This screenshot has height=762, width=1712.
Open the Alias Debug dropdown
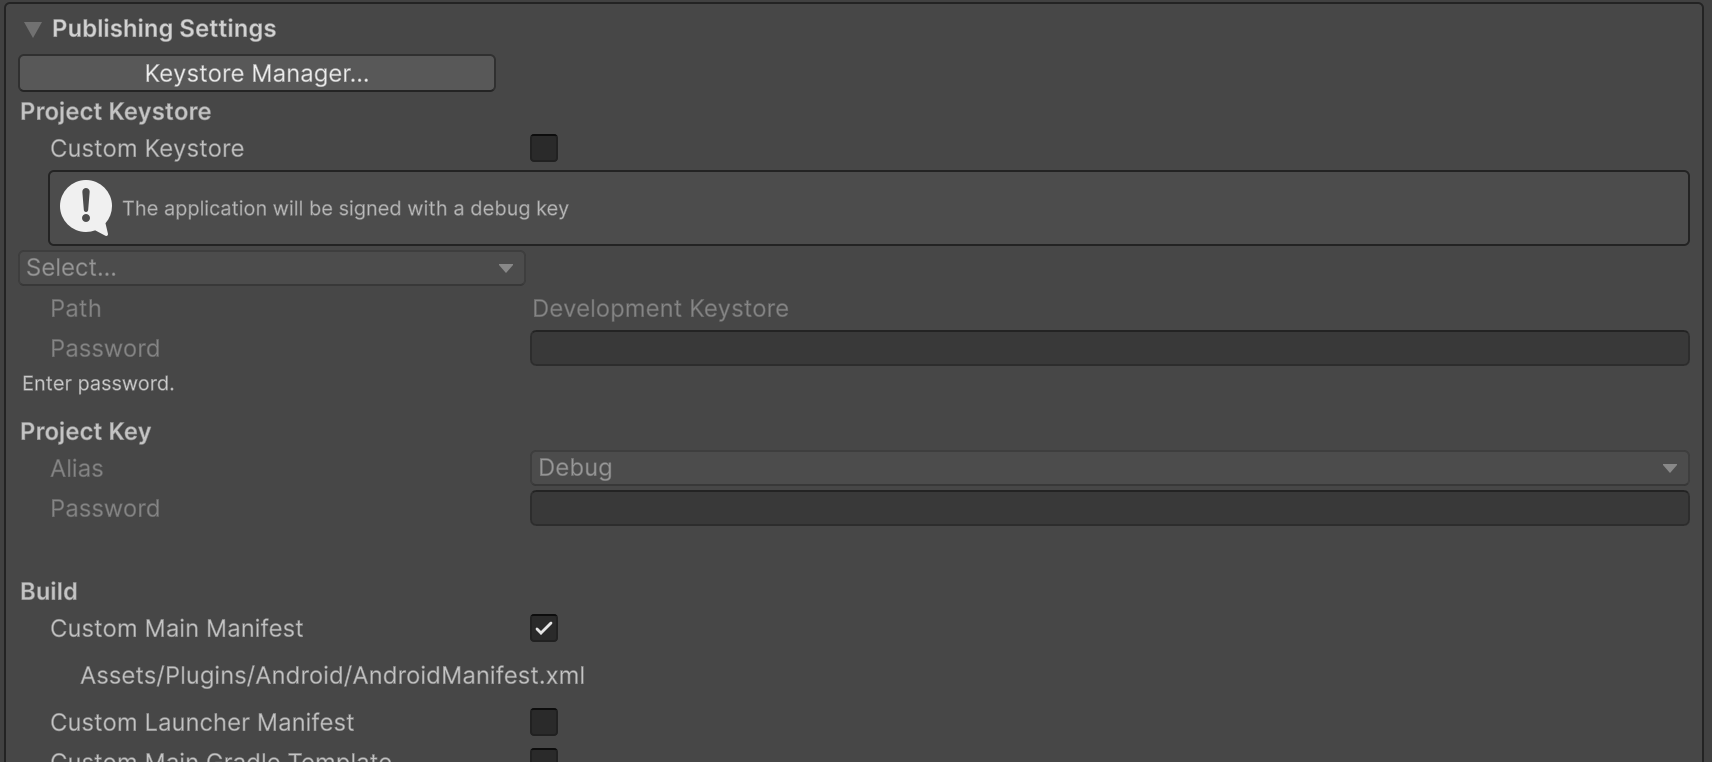(x=1108, y=468)
